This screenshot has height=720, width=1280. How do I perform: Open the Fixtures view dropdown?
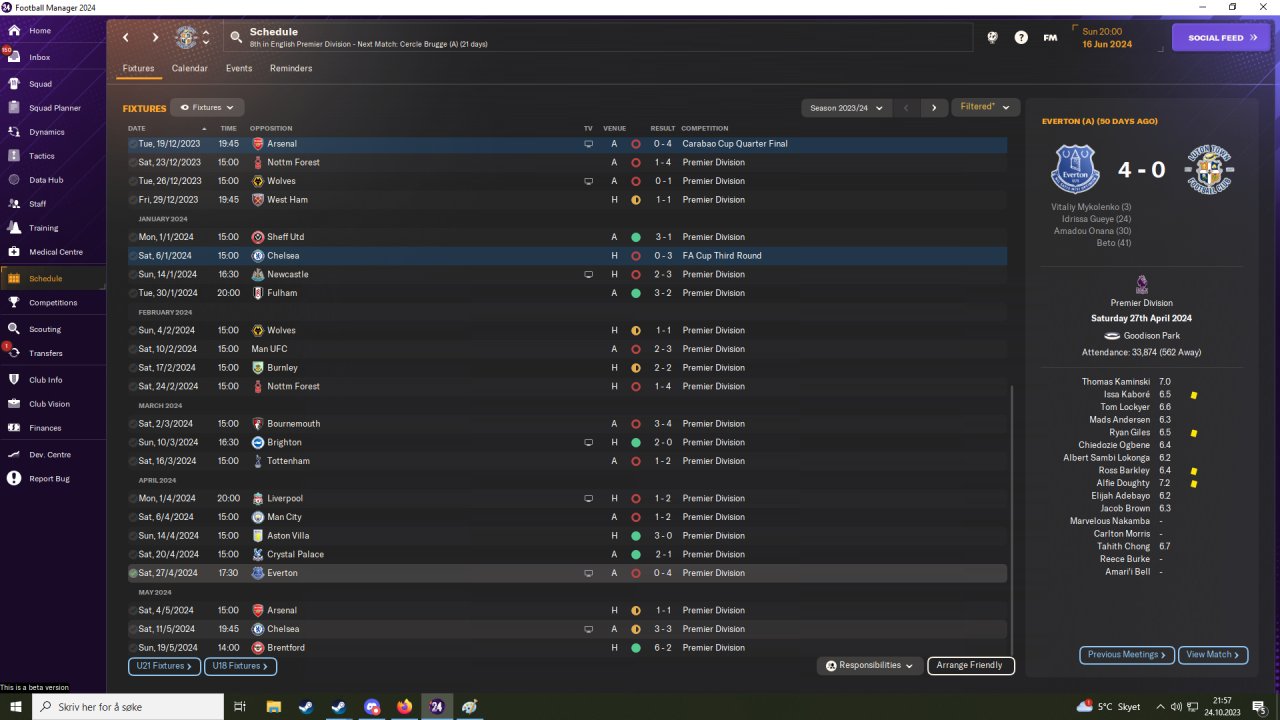point(207,107)
